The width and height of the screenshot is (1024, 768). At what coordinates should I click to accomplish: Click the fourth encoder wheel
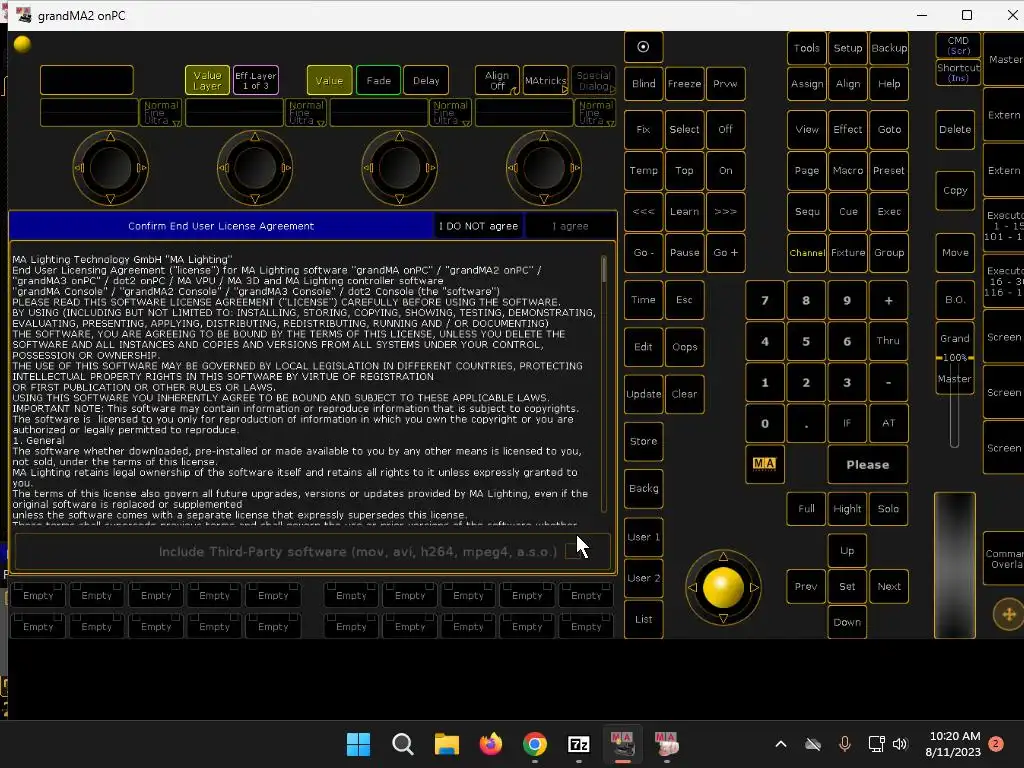point(543,168)
